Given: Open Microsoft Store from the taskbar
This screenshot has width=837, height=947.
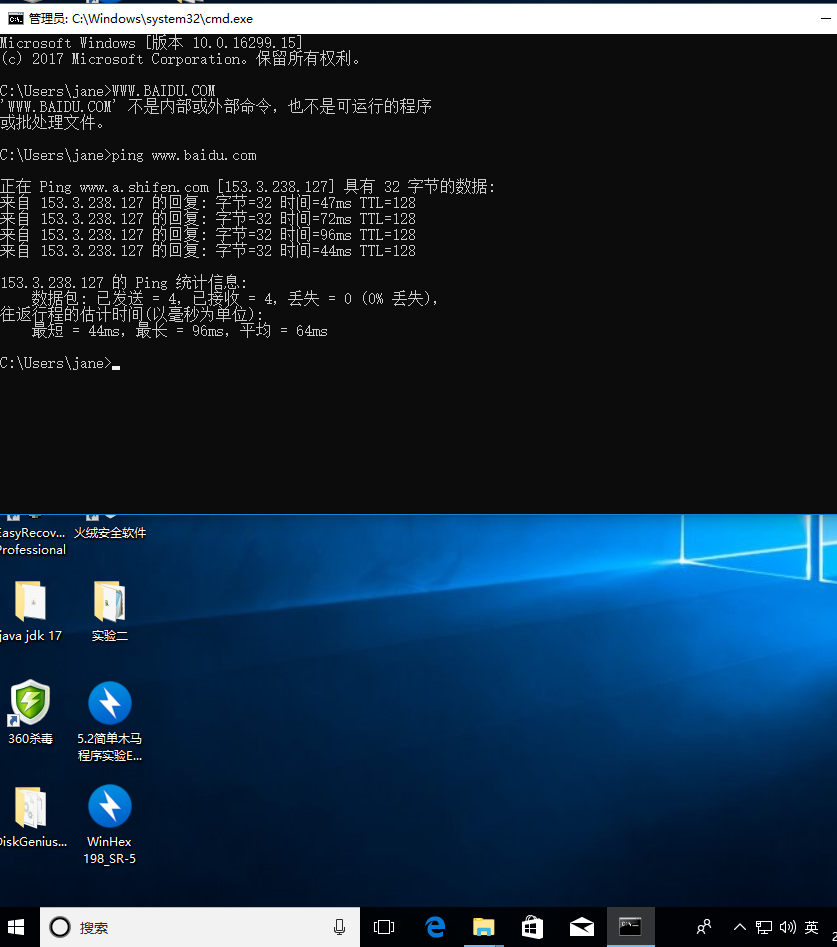Looking at the screenshot, I should point(532,927).
